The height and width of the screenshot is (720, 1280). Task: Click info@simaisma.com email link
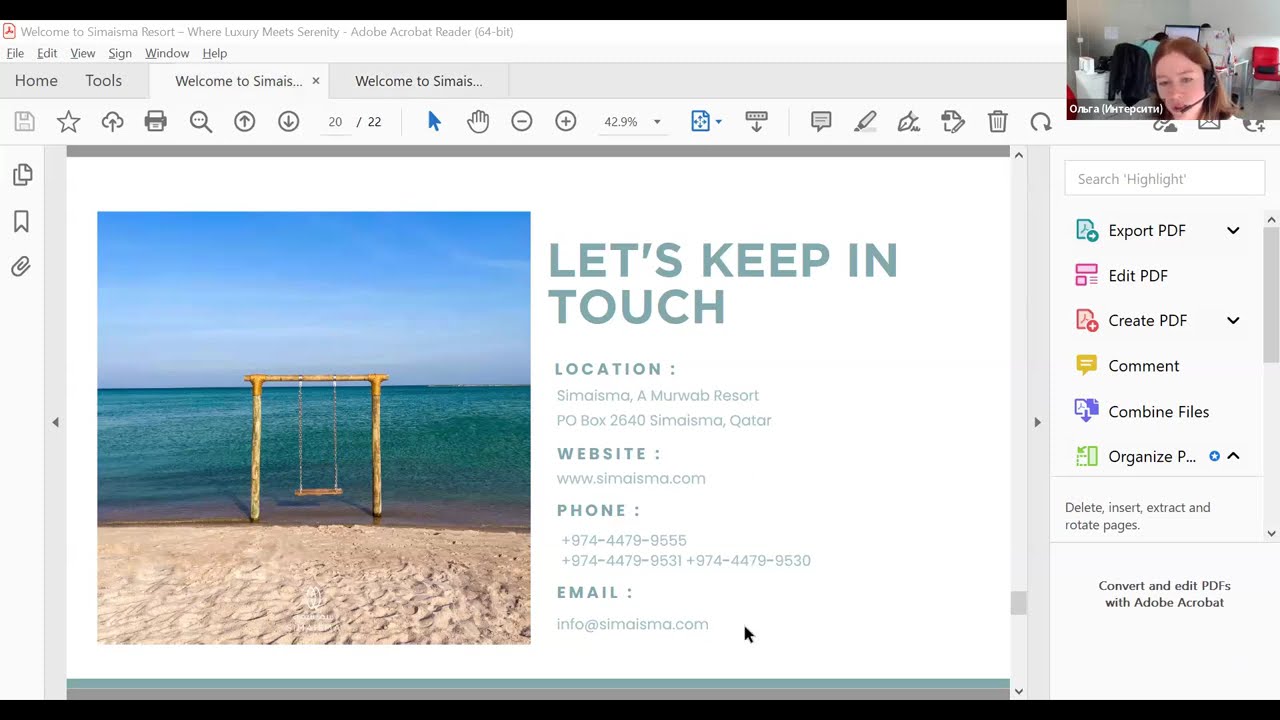632,624
